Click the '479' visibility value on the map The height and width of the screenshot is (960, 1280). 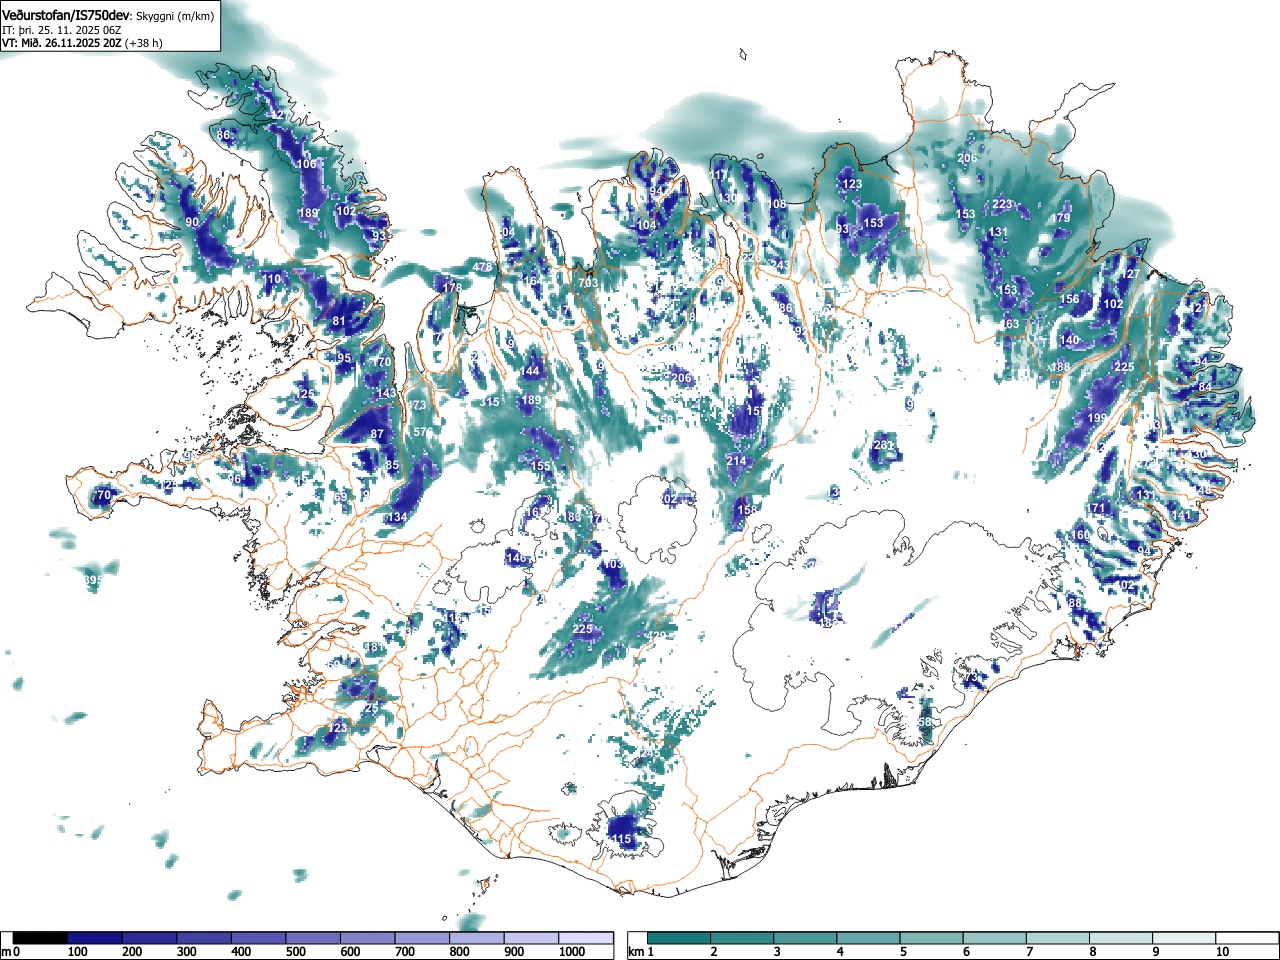point(483,267)
